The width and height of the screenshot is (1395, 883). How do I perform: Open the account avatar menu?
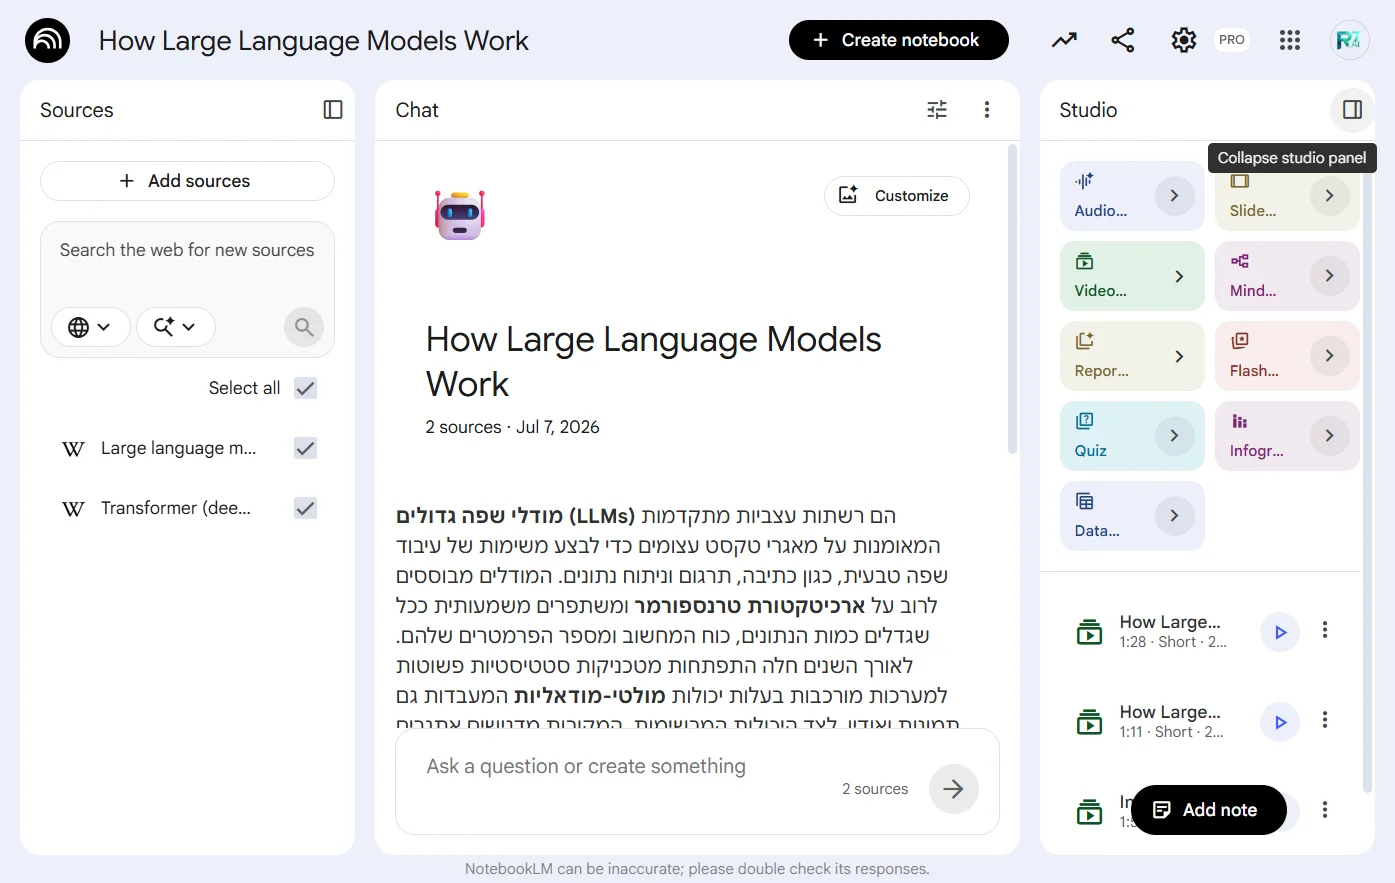(x=1349, y=40)
